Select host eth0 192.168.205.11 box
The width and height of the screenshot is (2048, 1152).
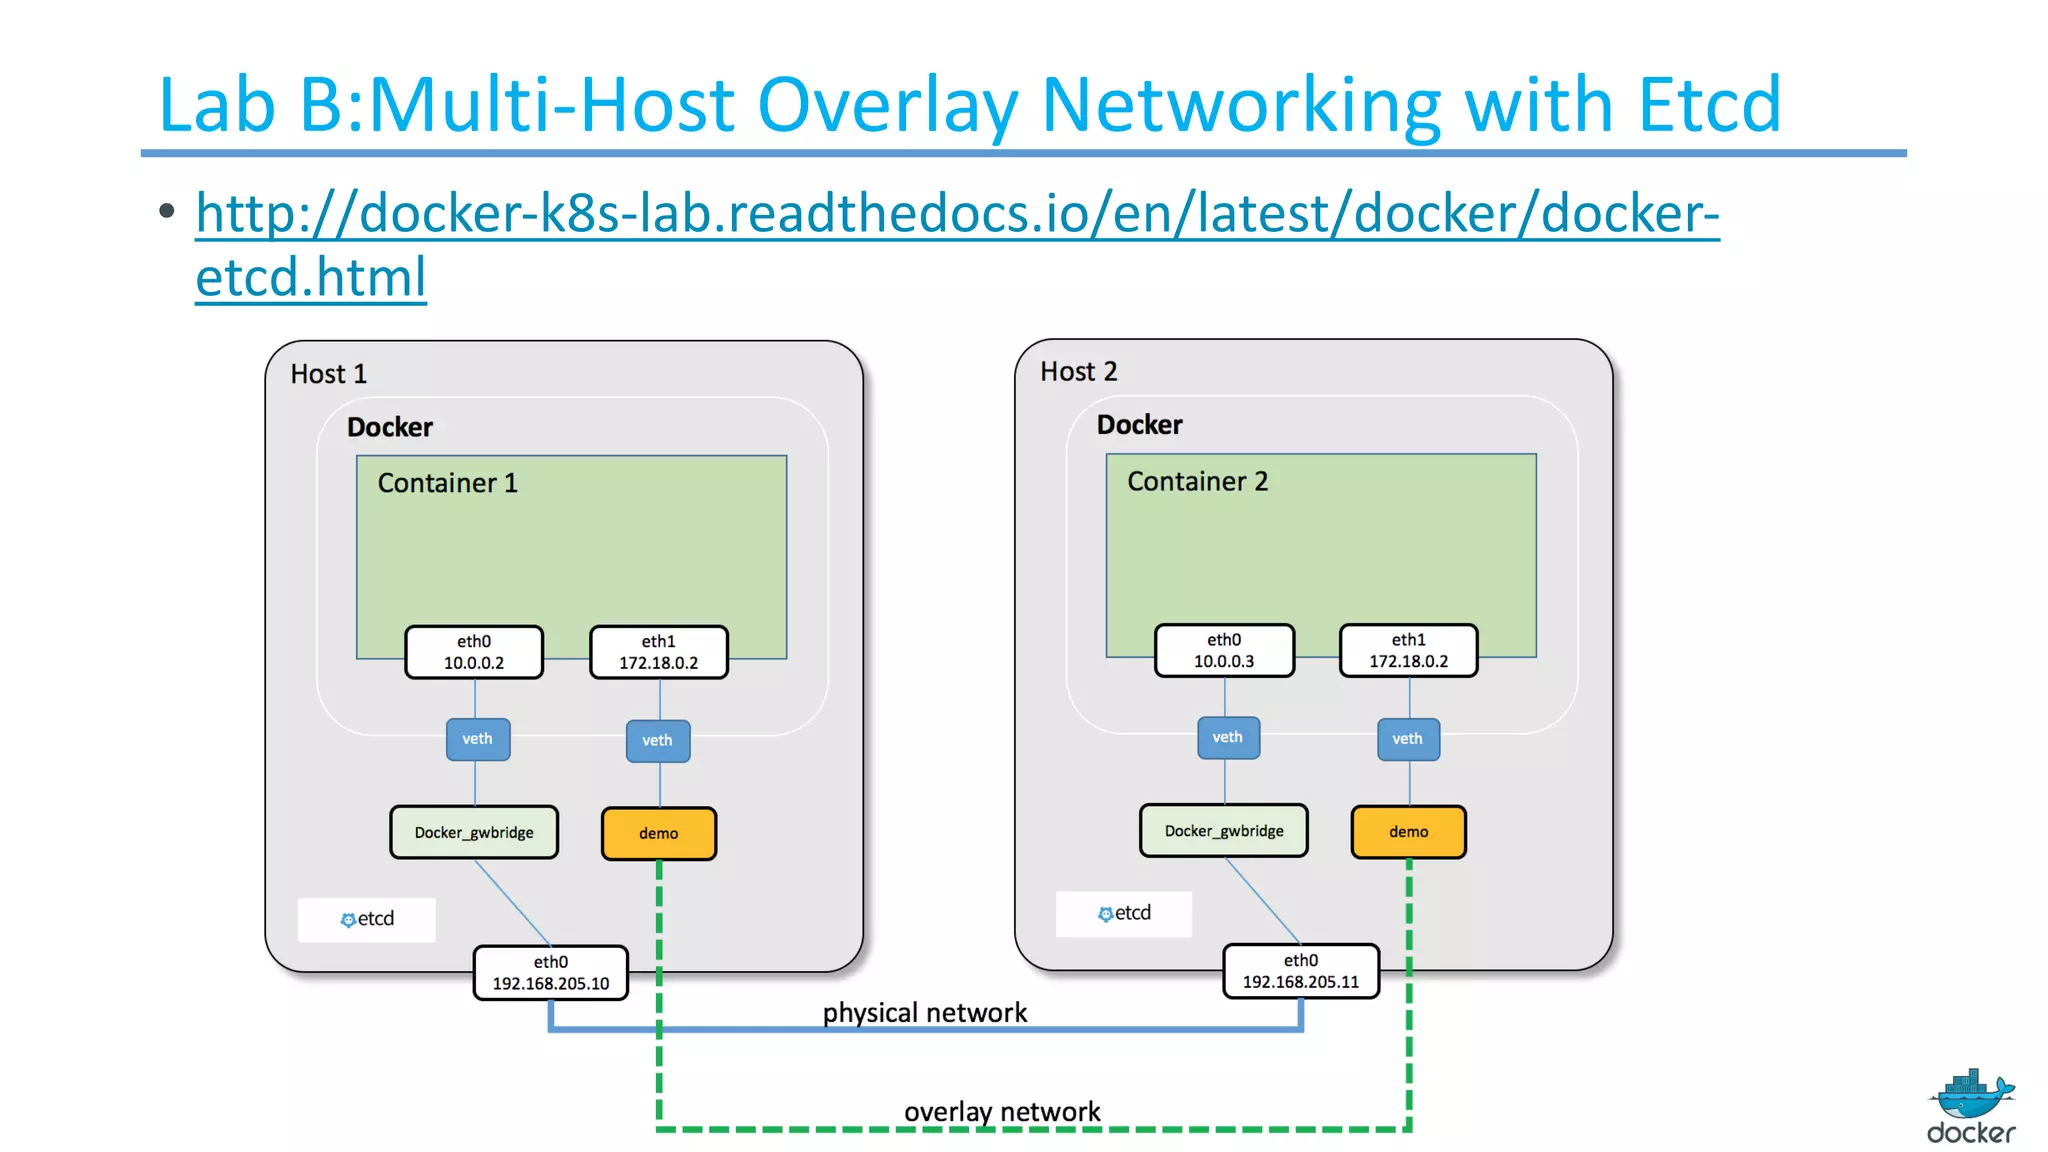1300,970
